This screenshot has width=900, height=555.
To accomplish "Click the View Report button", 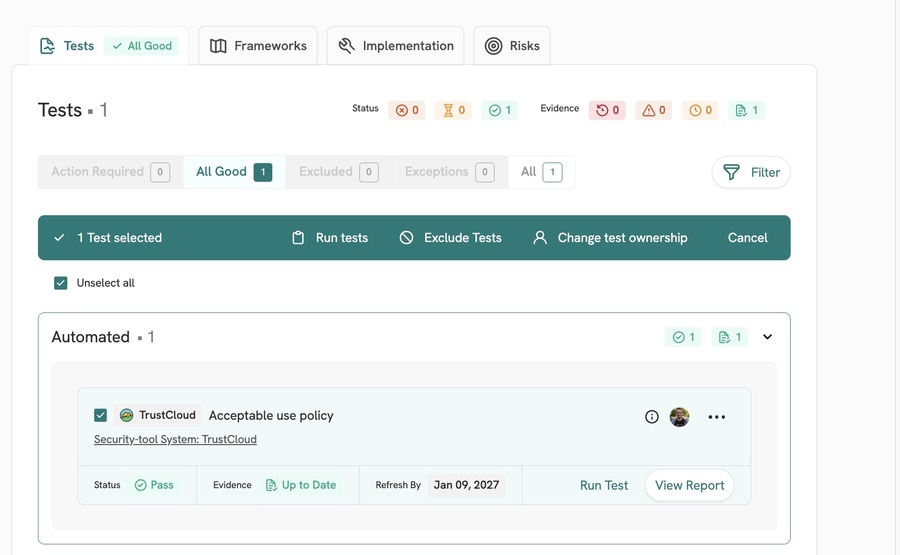I will pyautogui.click(x=690, y=486).
